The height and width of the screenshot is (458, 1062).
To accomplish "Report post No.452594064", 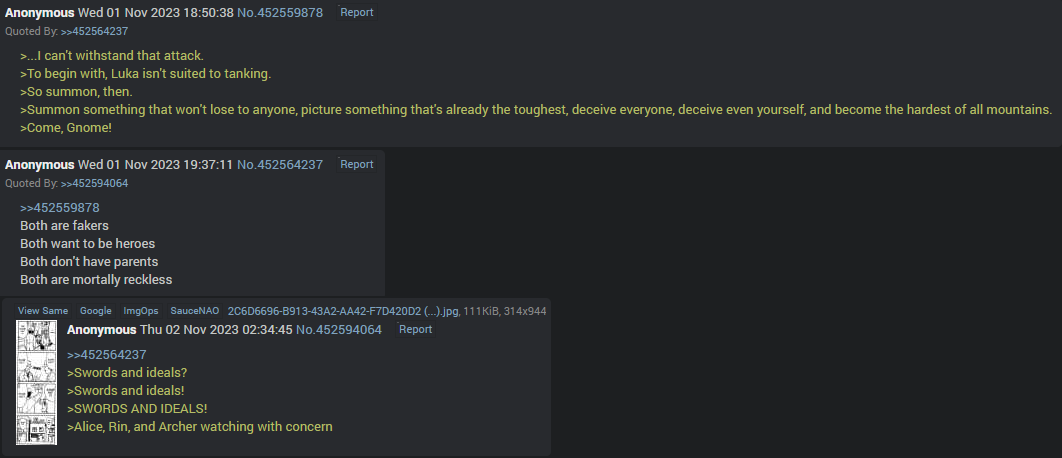I will (x=415, y=329).
